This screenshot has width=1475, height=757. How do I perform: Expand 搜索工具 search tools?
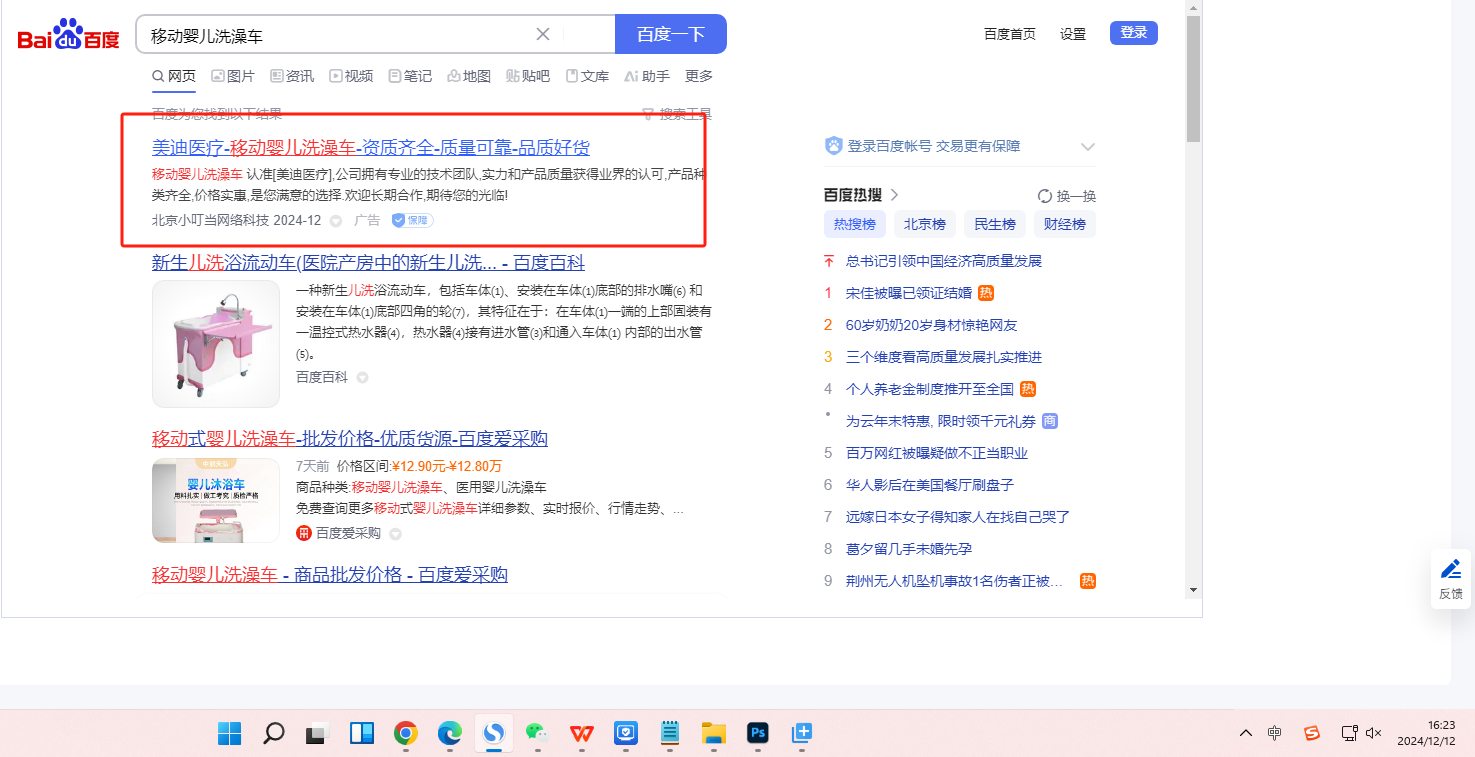[x=677, y=114]
